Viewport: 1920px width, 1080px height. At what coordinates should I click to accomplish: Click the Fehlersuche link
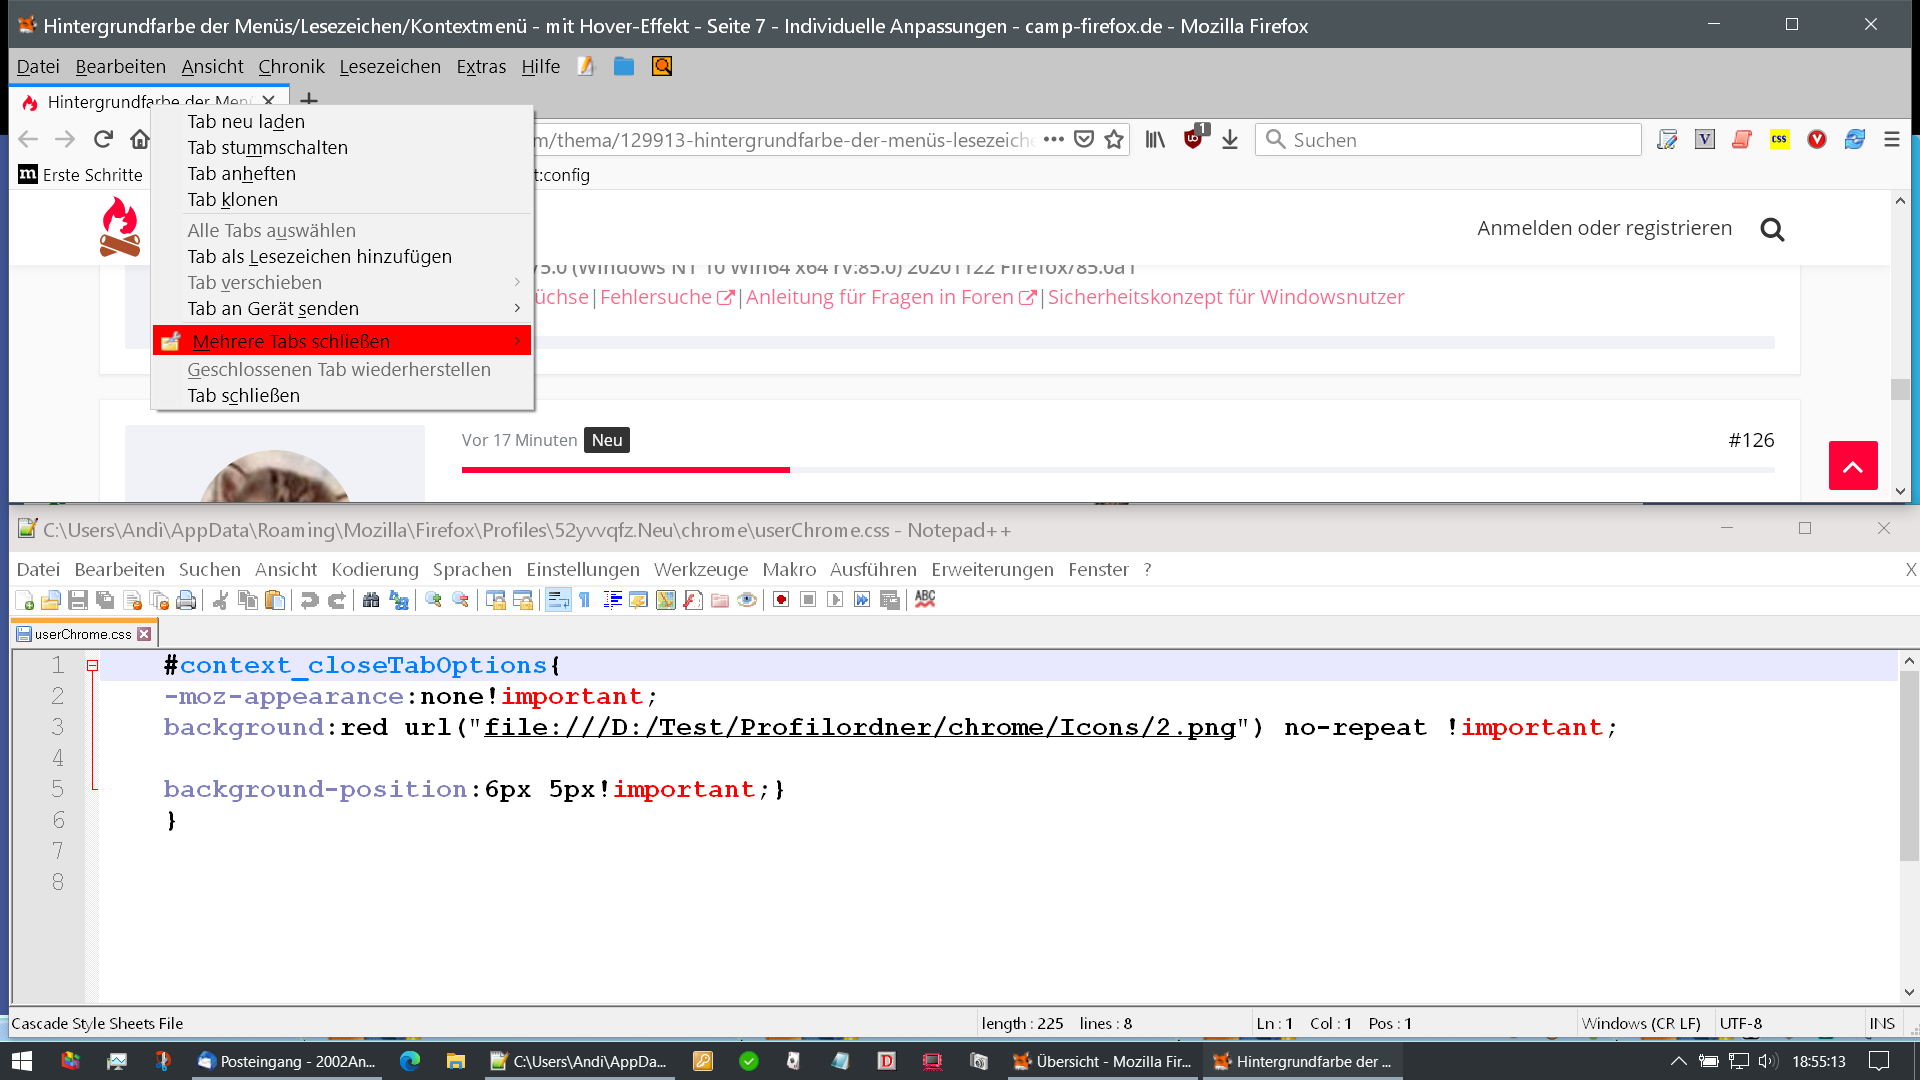[656, 297]
